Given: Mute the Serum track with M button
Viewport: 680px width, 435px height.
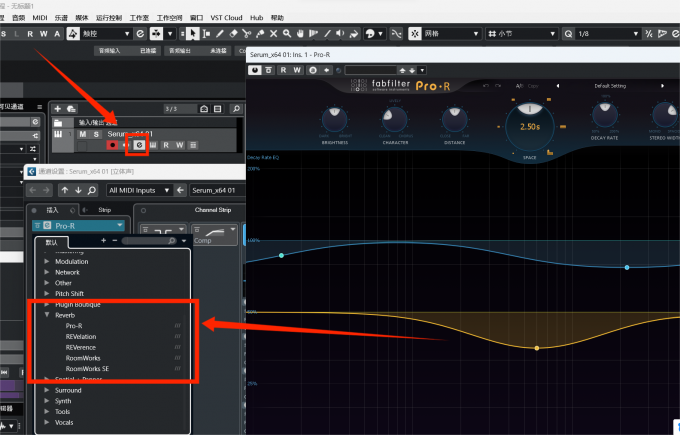Looking at the screenshot, I should tap(82, 134).
